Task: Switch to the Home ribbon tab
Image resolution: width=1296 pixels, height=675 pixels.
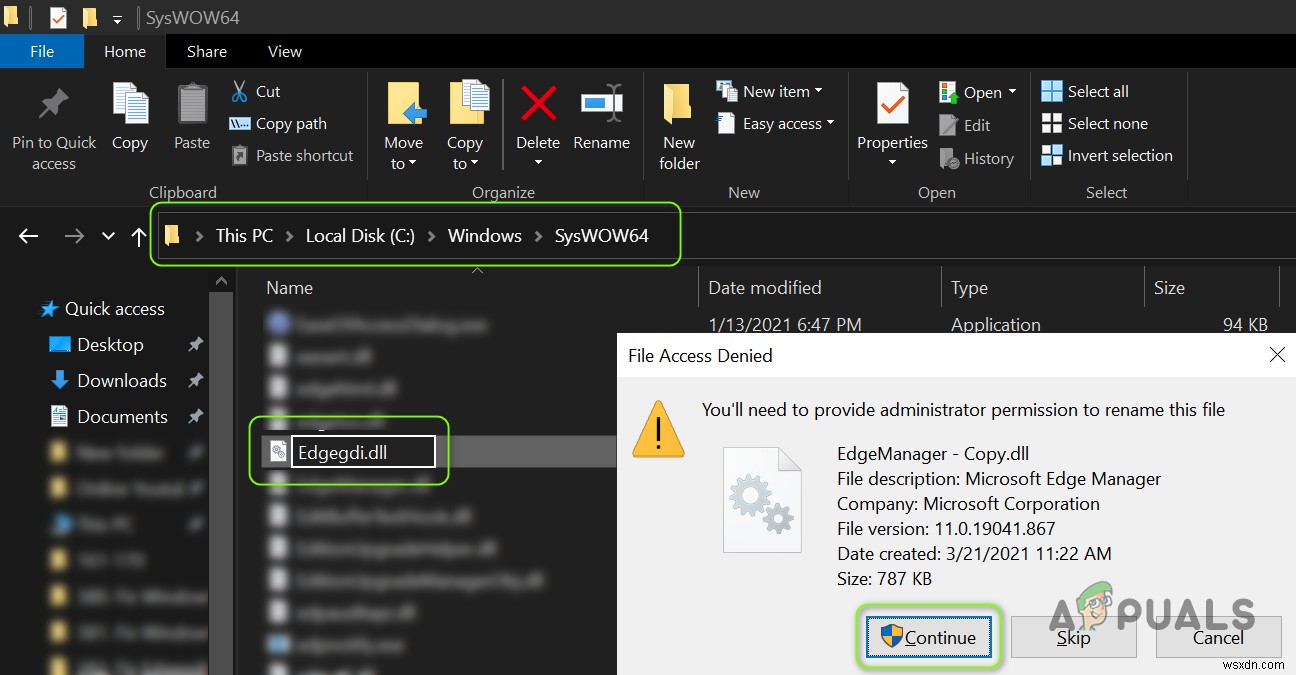Action: 125,52
